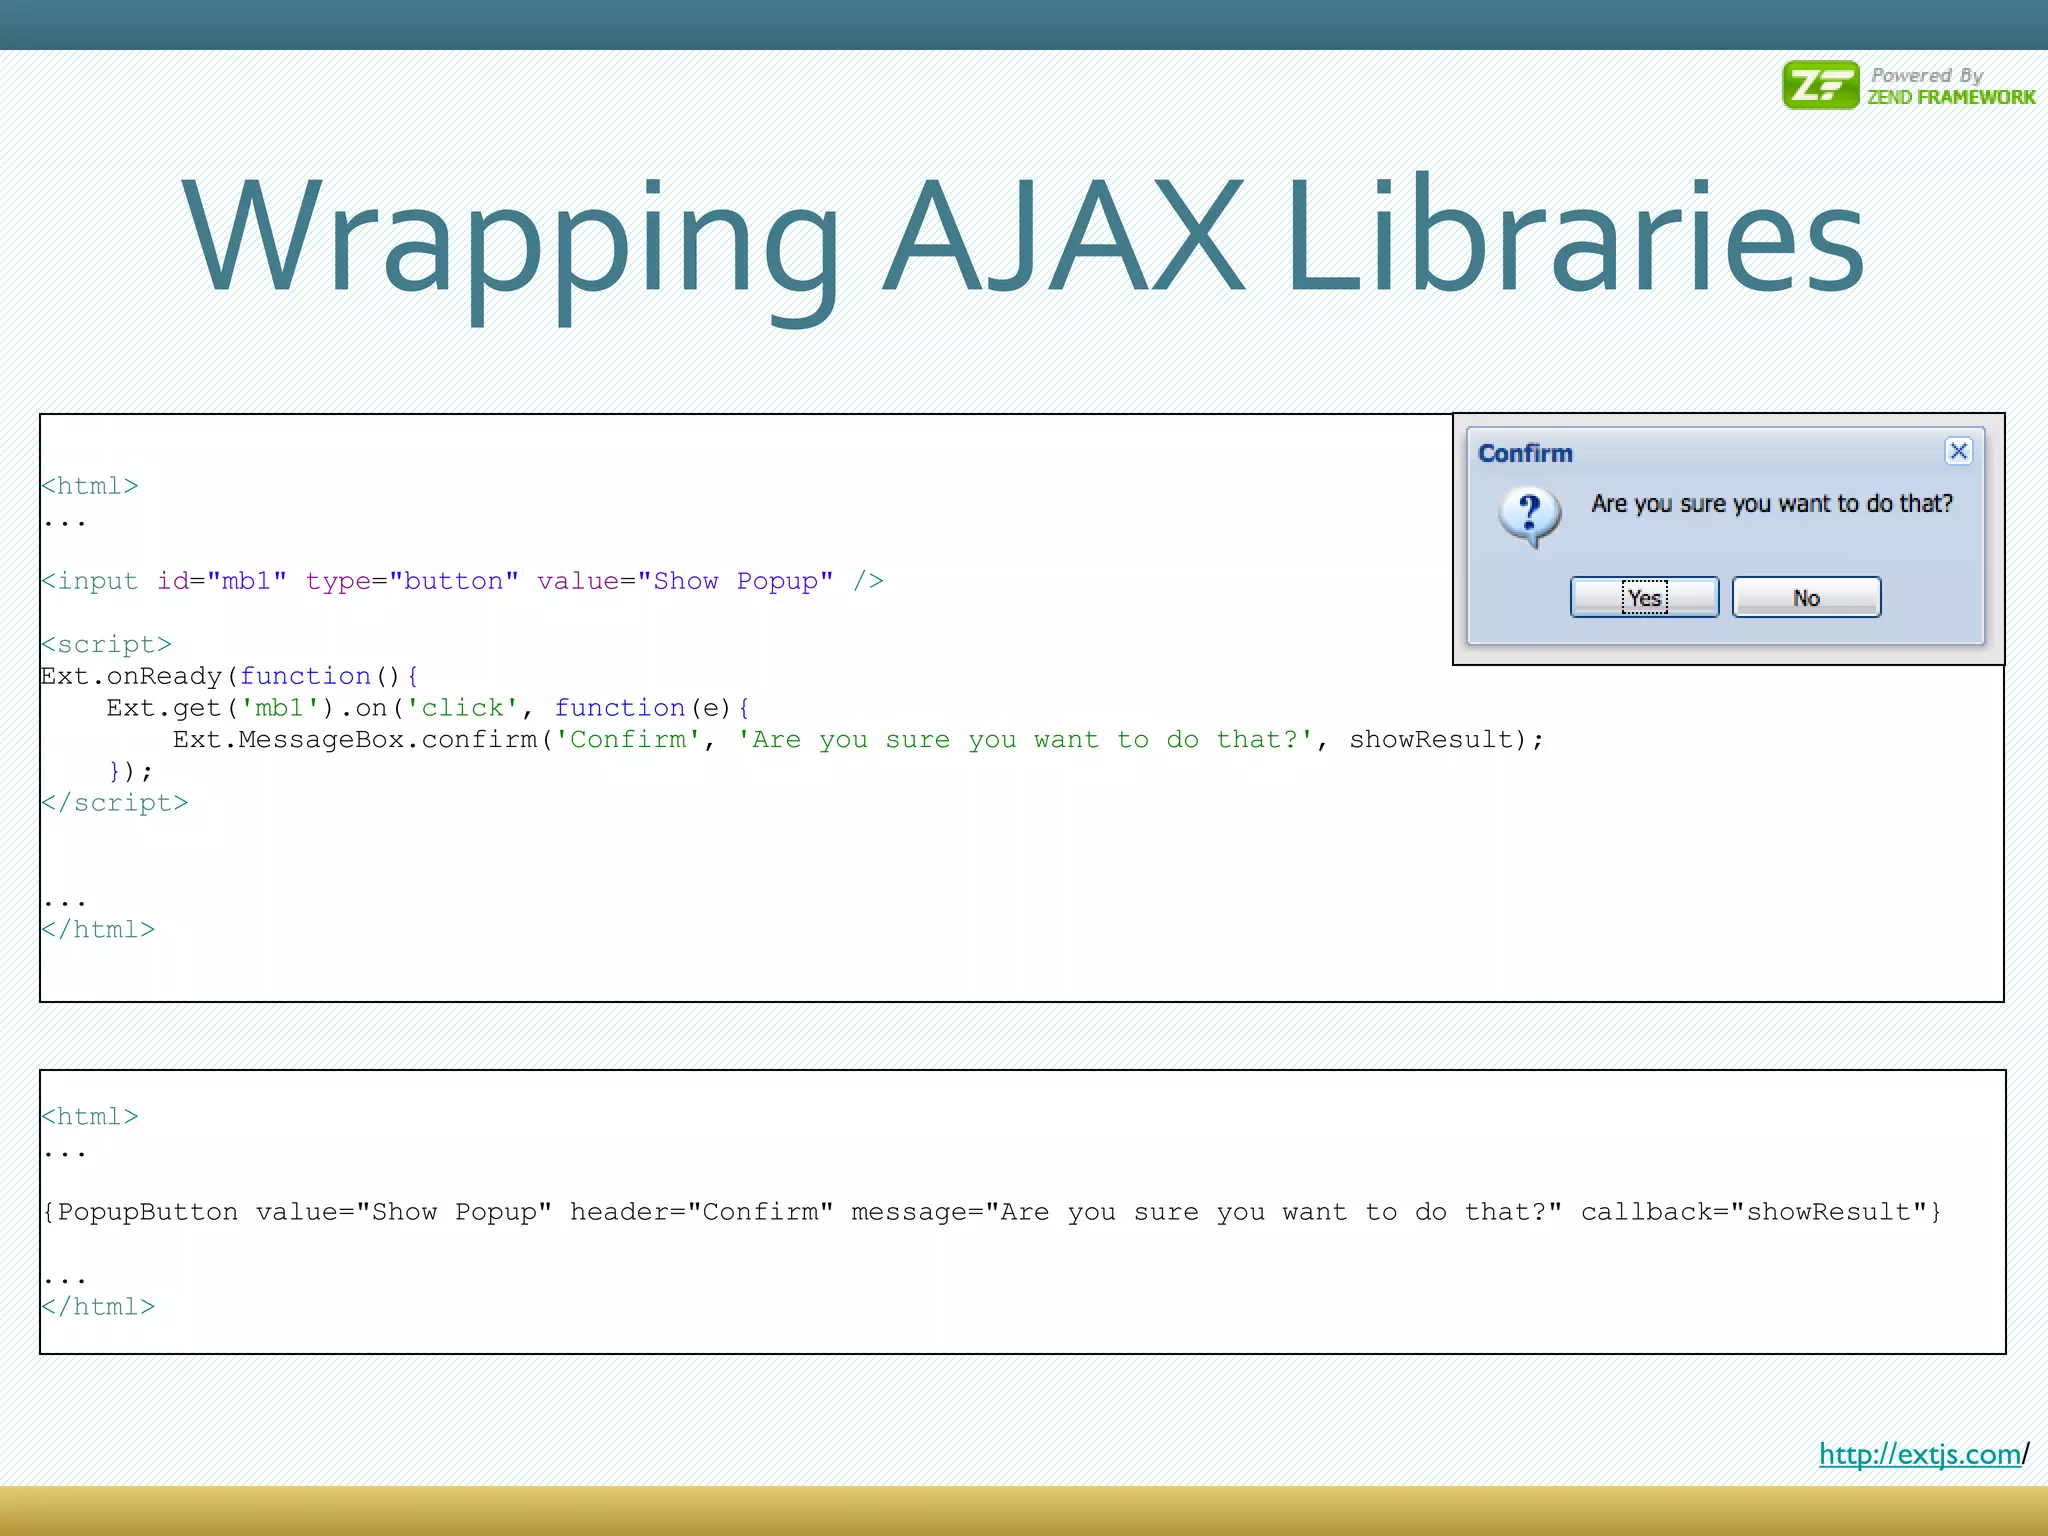Click the blue question mark dialog icon
The width and height of the screenshot is (2048, 1536).
[x=1529, y=516]
